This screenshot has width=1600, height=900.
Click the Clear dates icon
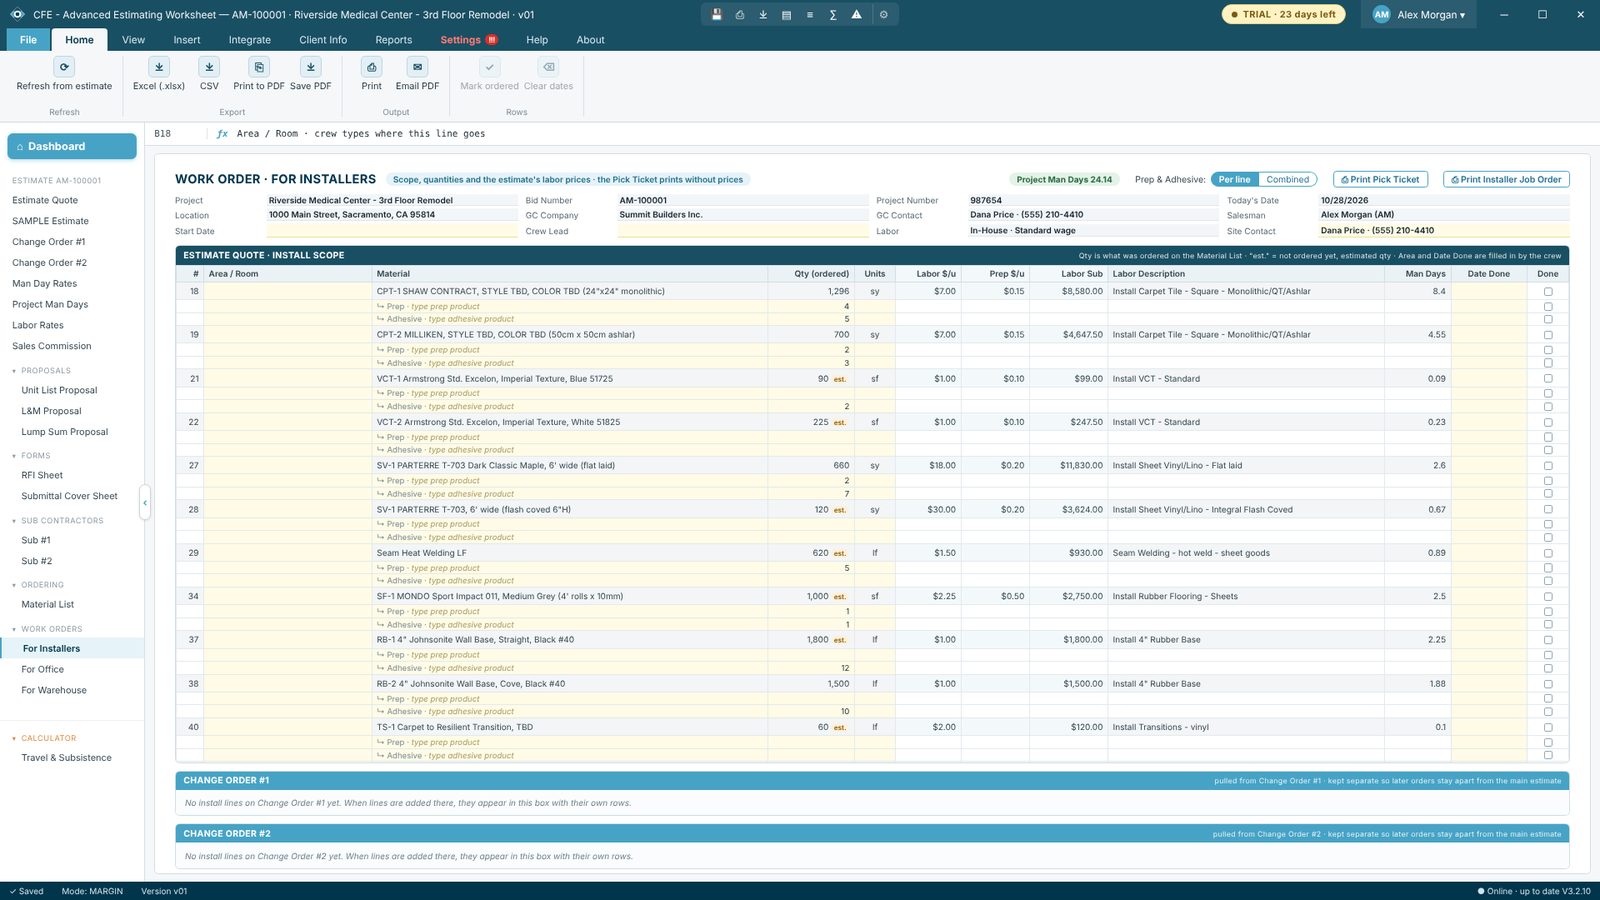coord(548,67)
